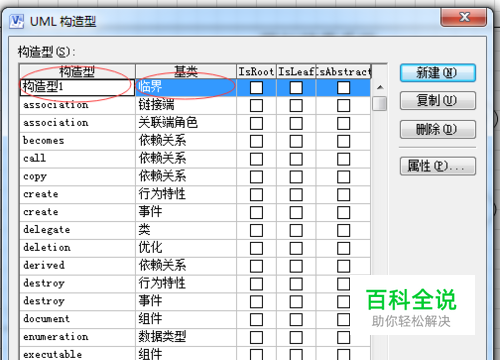
Task: Click the 删除(D) button
Action: click(x=438, y=129)
